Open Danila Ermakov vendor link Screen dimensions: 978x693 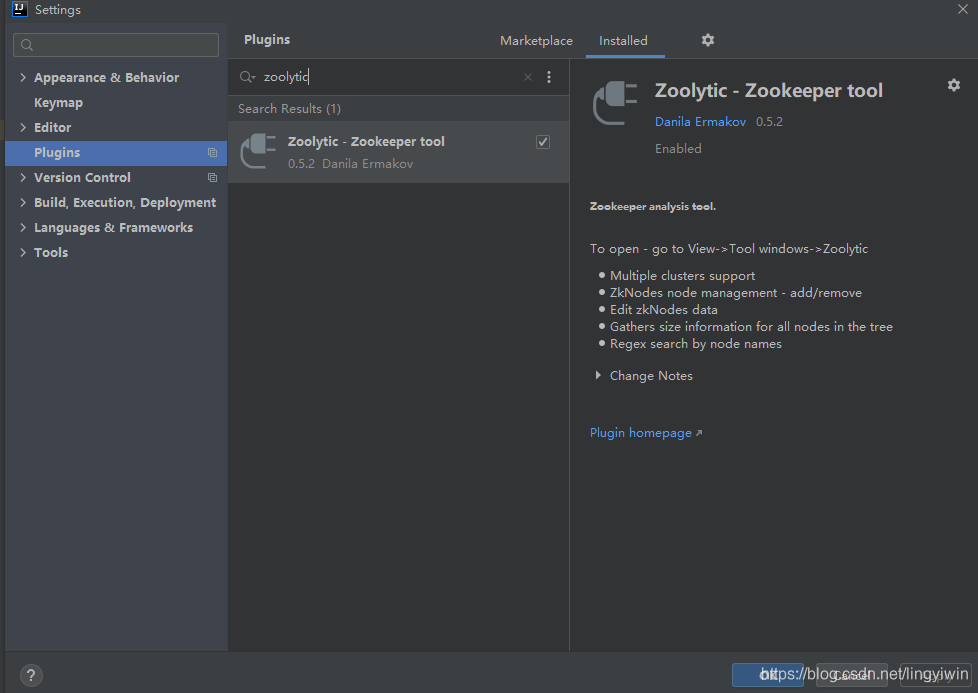(700, 122)
